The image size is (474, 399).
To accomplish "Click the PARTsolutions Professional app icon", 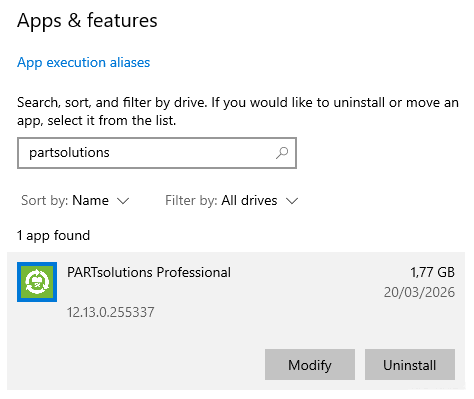I will tap(37, 282).
